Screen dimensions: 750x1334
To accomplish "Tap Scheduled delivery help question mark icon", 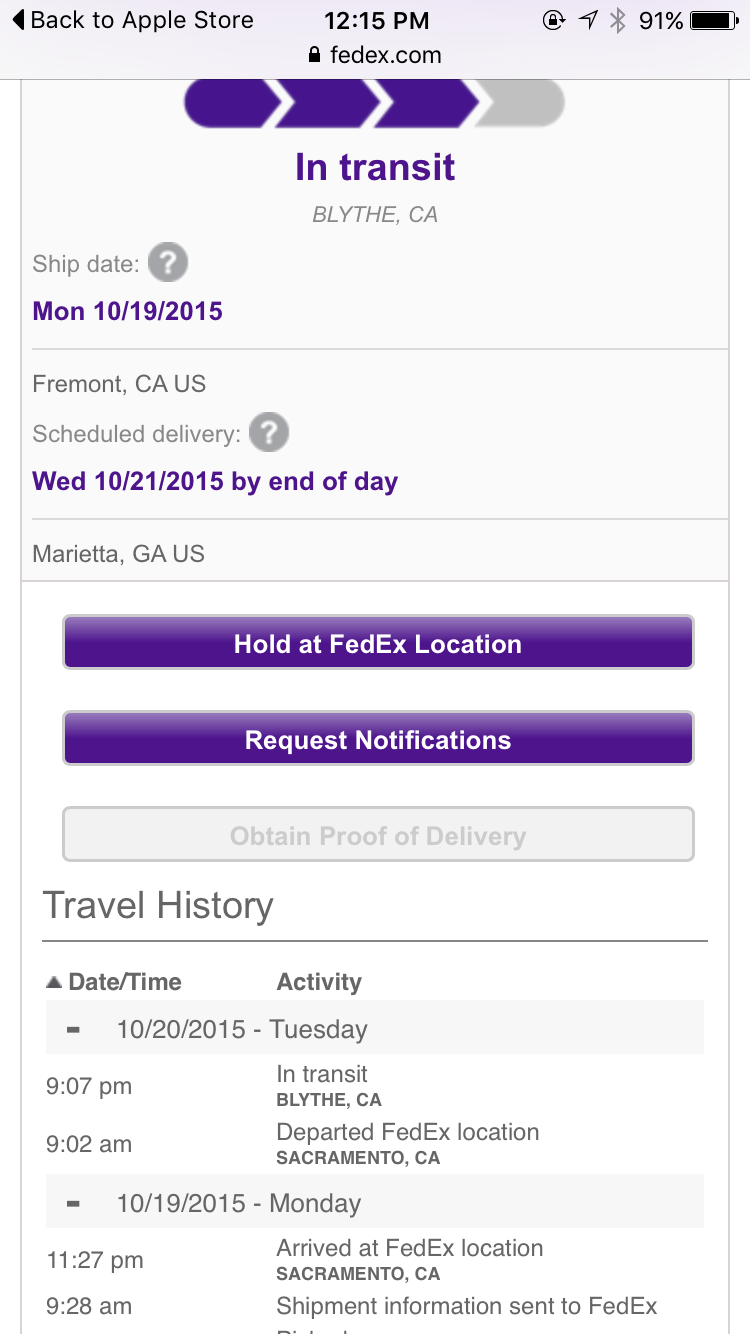I will point(269,434).
